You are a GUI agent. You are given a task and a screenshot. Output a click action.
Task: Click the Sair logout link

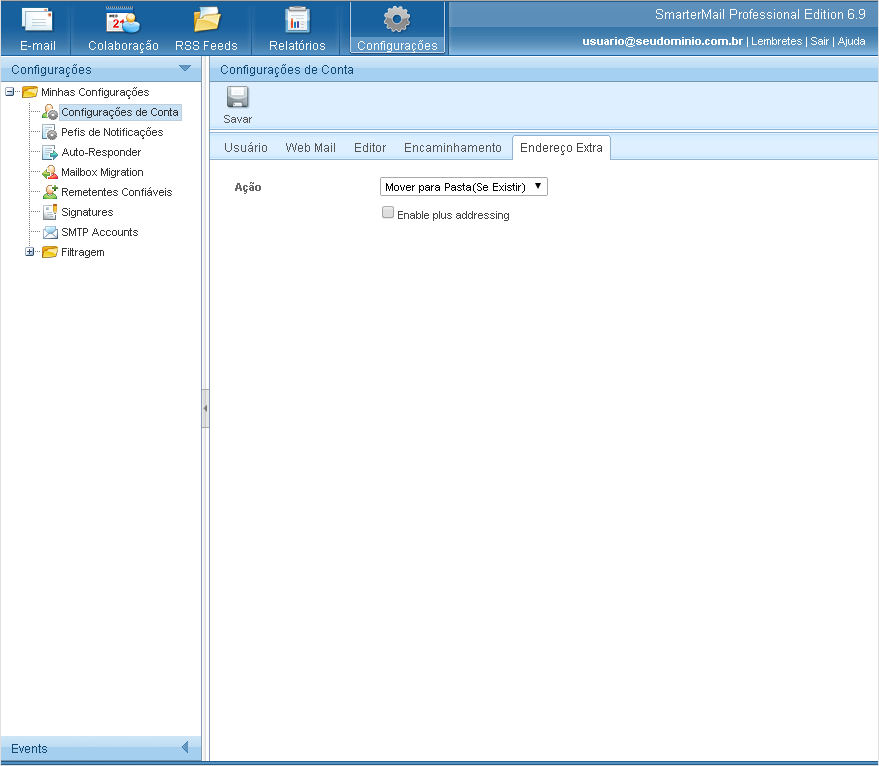[818, 42]
